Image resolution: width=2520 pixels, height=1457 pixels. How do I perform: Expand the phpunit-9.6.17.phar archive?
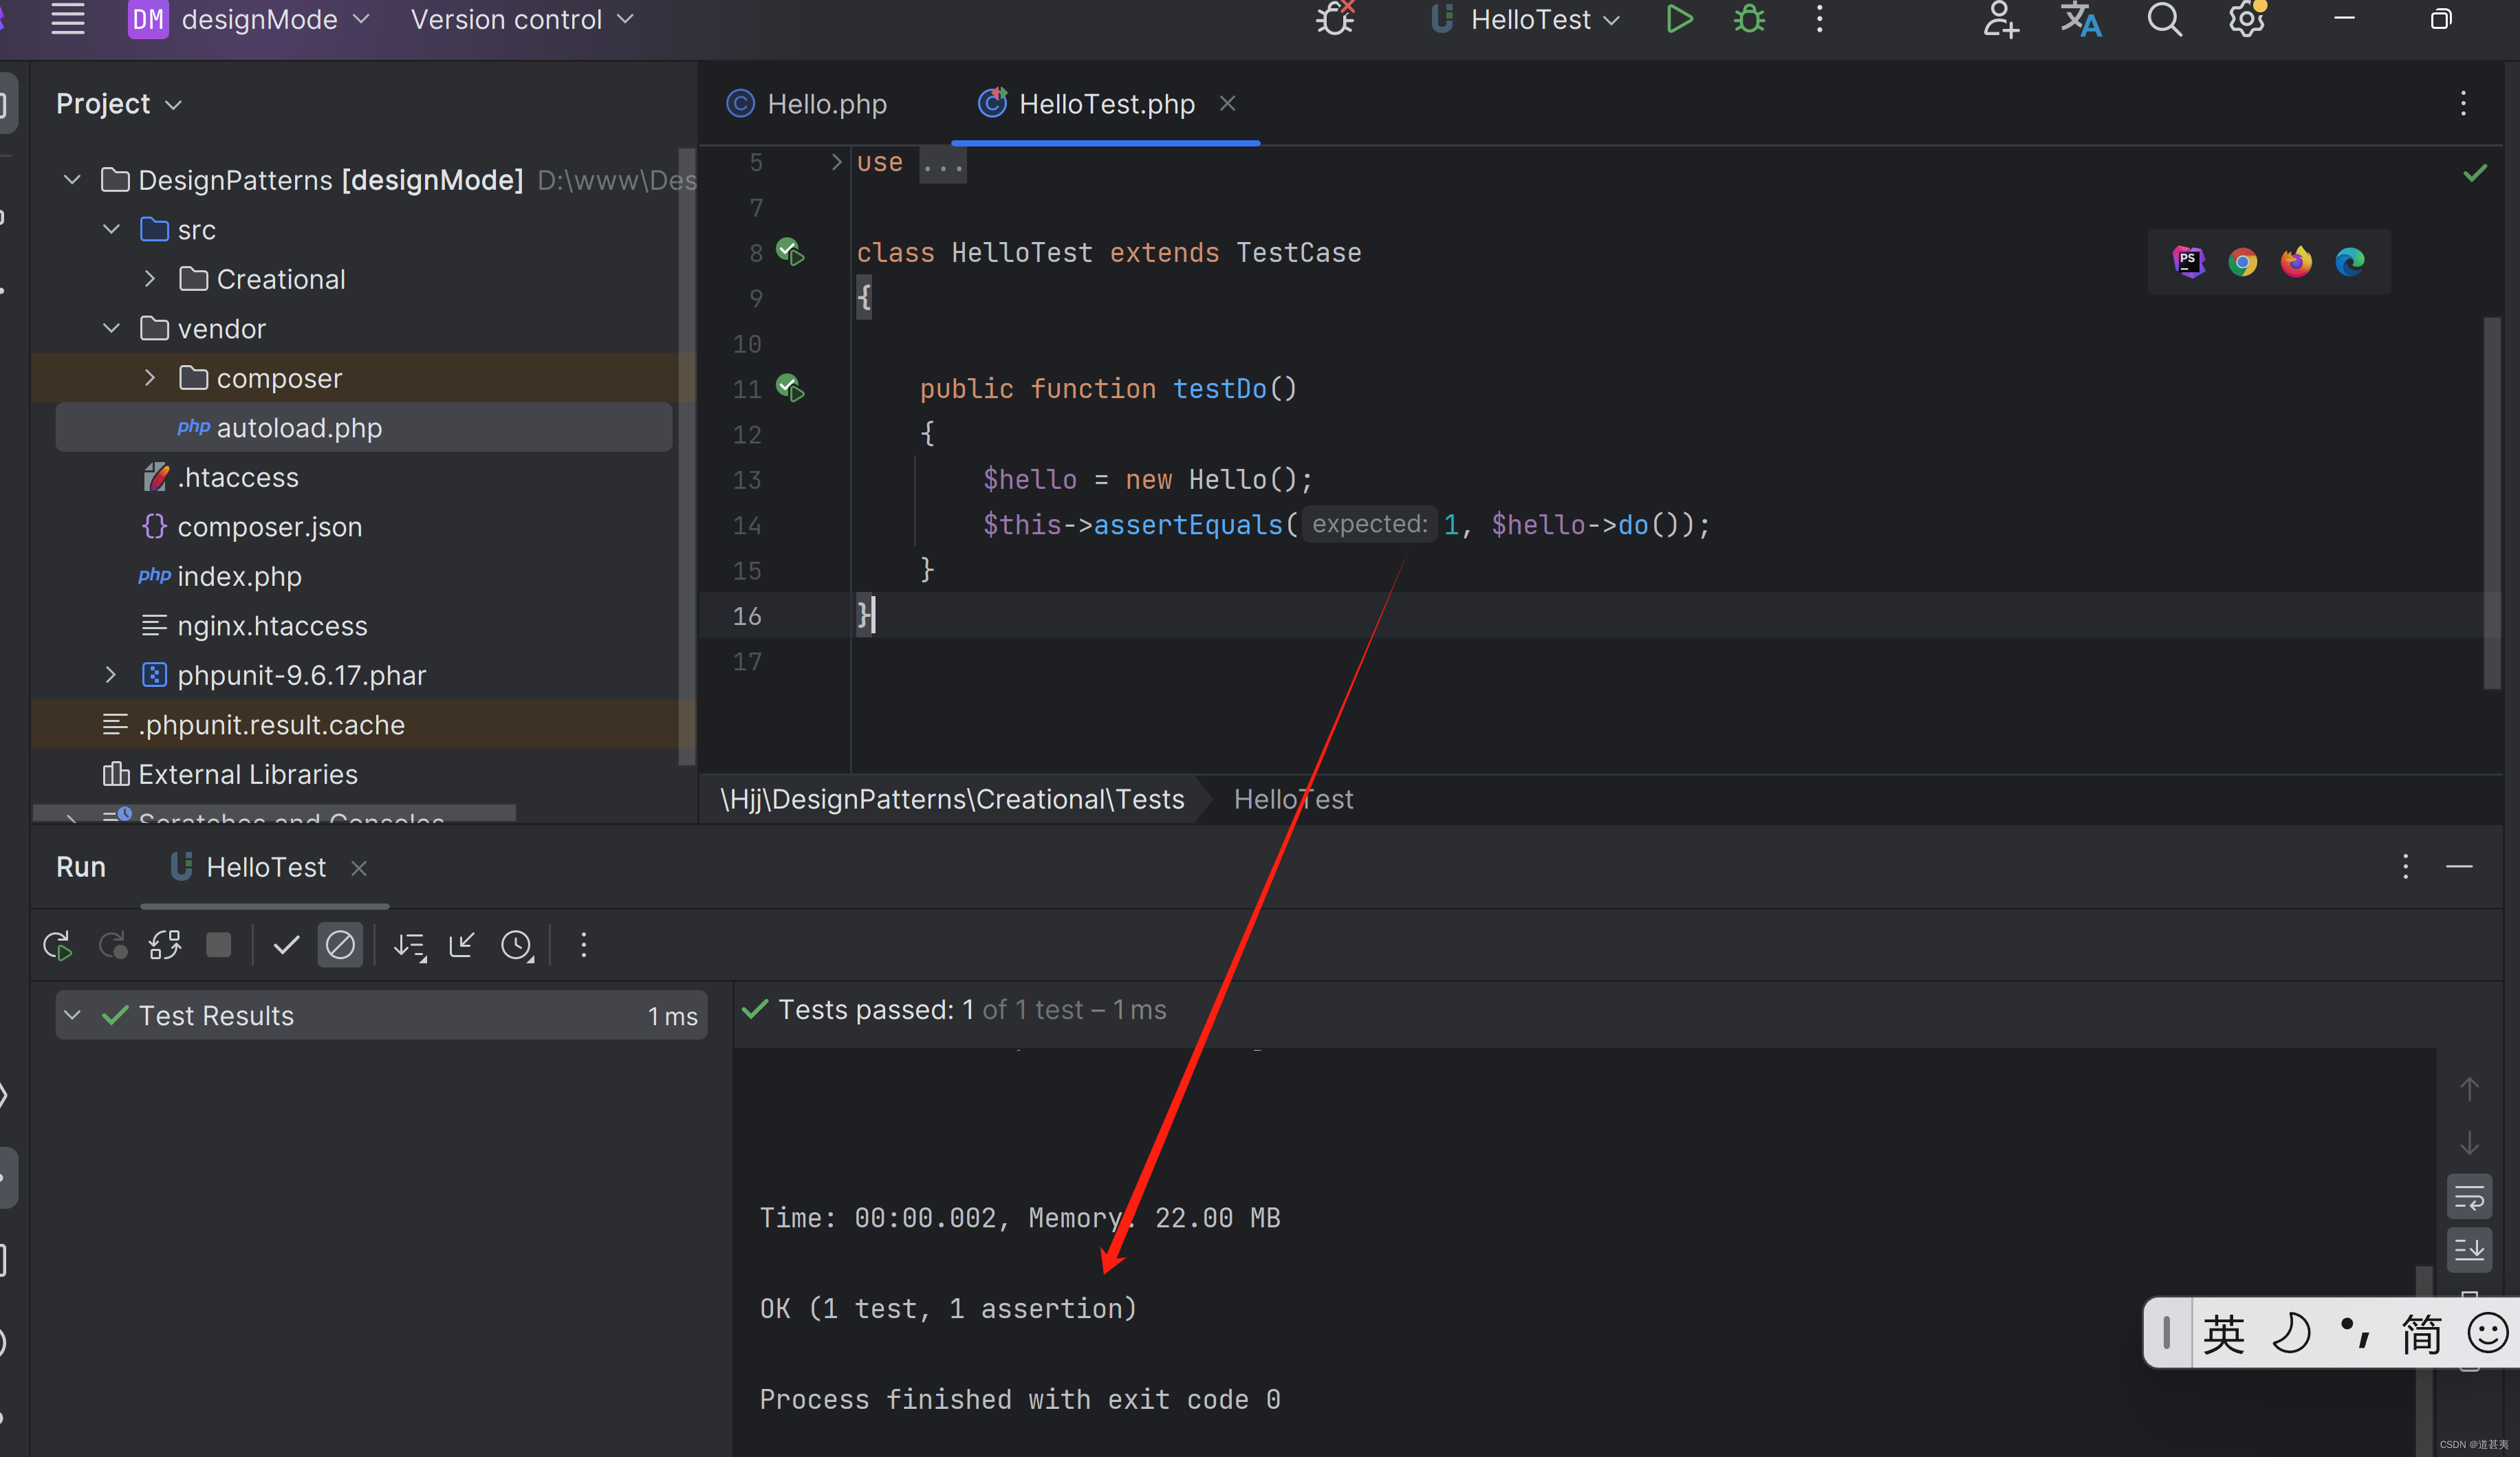[x=111, y=675]
